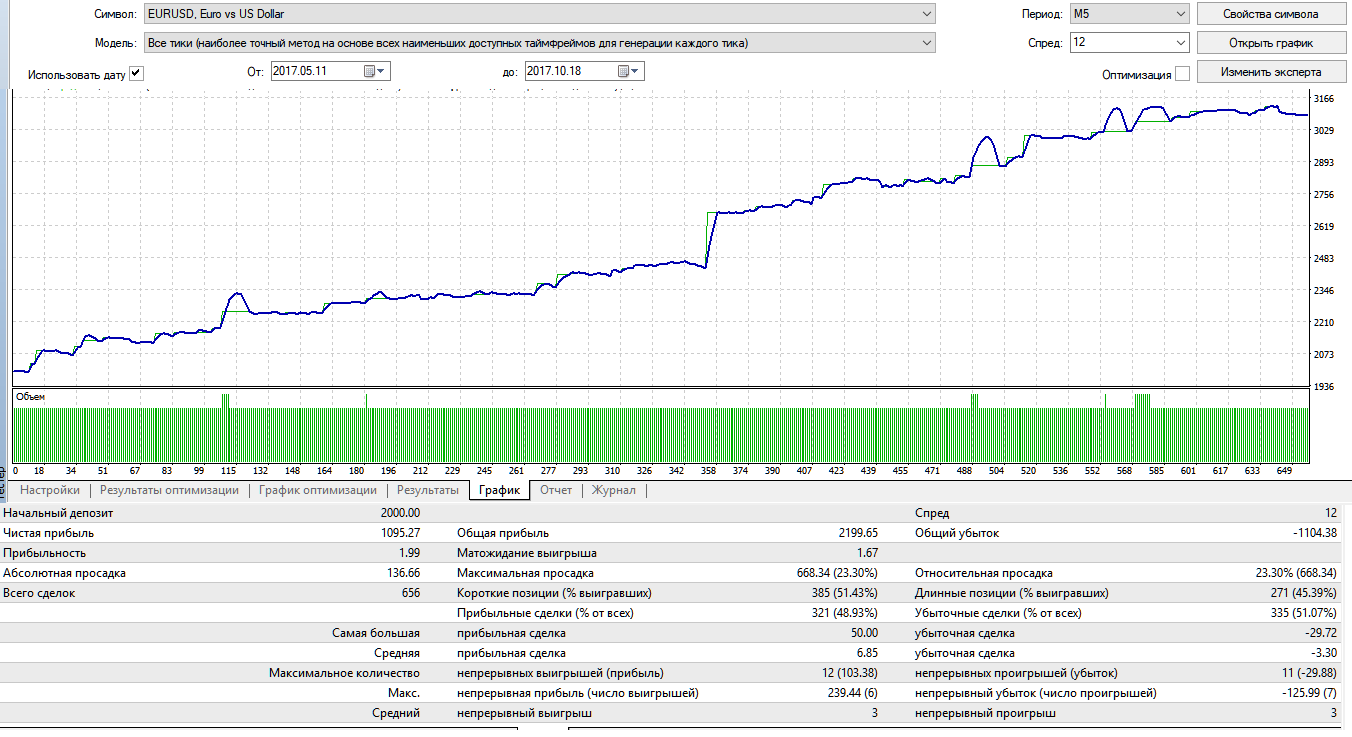Screen dimensions: 1352x737
Task: Switch to the Настройки tab
Action: click(x=50, y=490)
